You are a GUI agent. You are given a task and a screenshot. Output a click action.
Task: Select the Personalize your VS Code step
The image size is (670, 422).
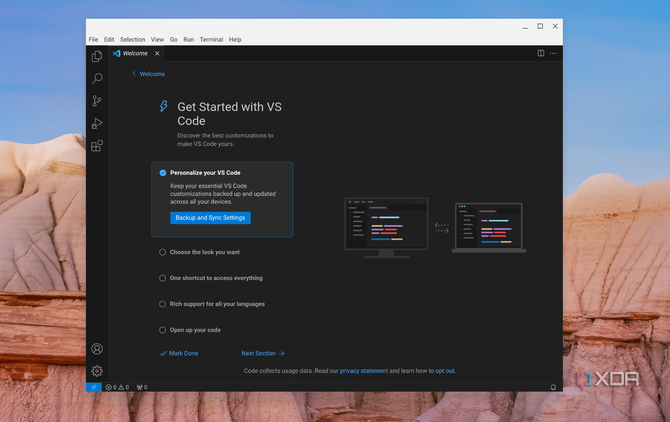(222, 199)
